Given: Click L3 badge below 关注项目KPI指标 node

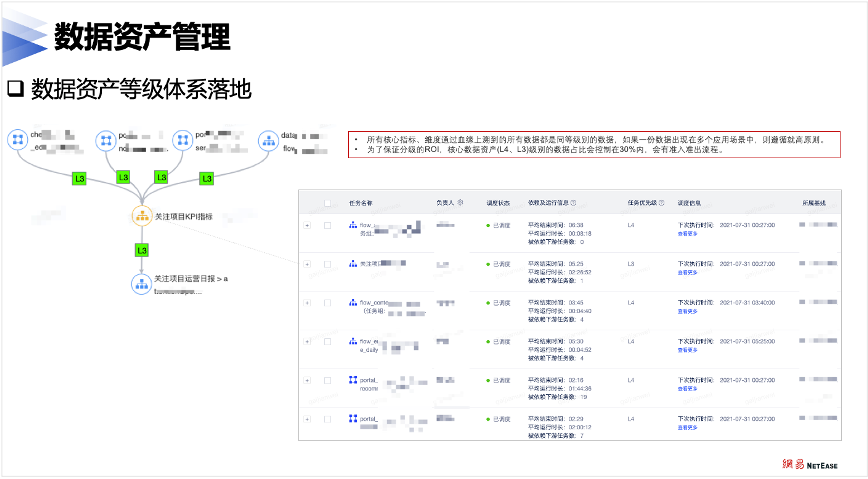Looking at the screenshot, I should click(142, 250).
